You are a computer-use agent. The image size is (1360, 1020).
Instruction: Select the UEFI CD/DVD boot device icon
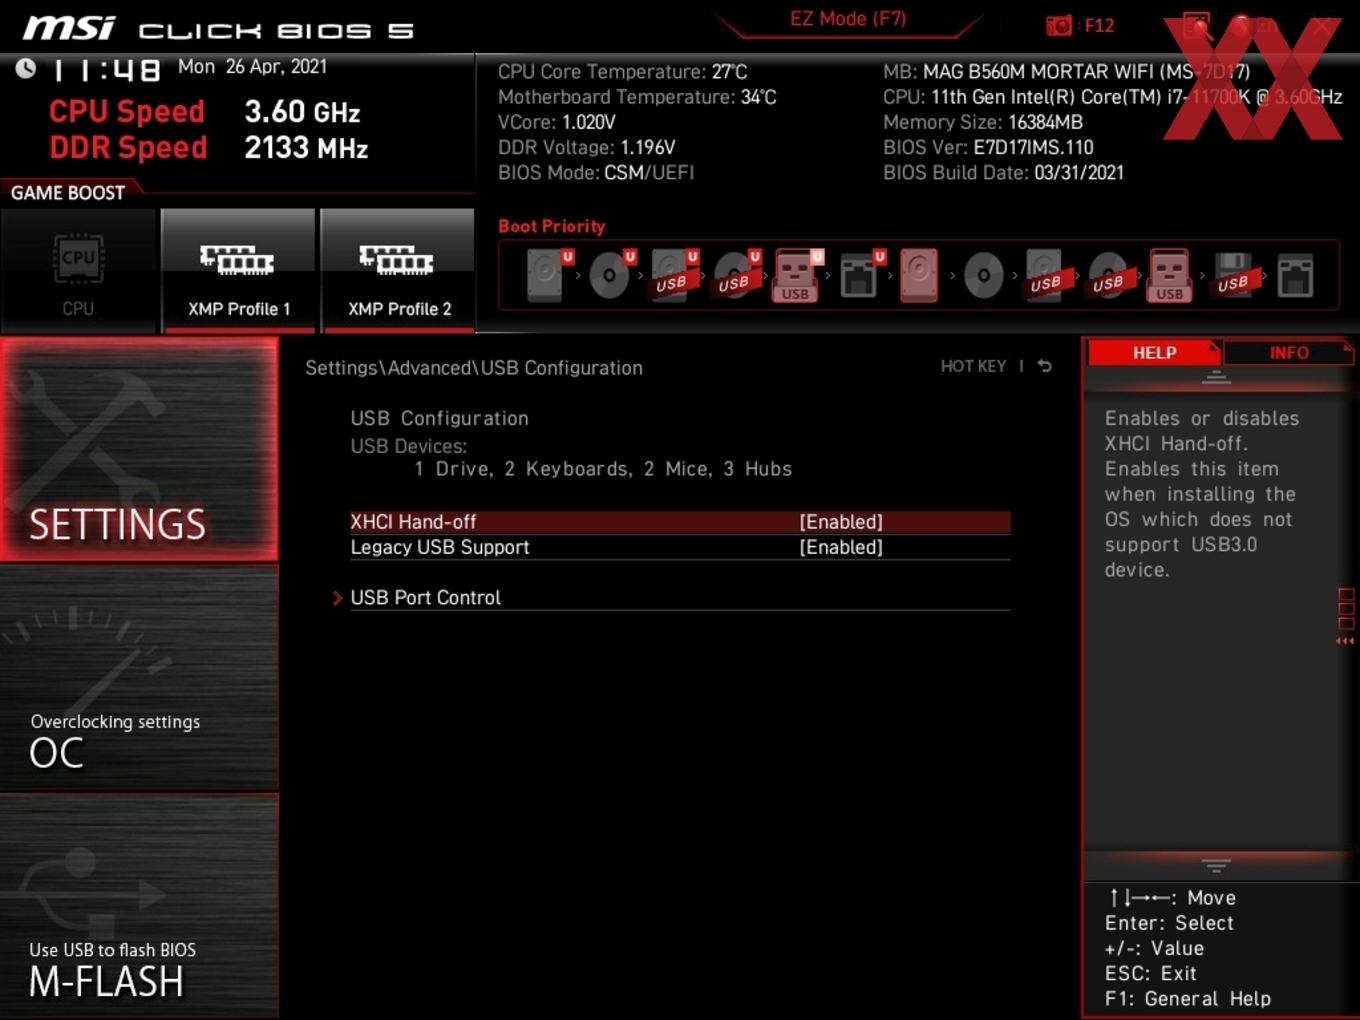[x=611, y=275]
